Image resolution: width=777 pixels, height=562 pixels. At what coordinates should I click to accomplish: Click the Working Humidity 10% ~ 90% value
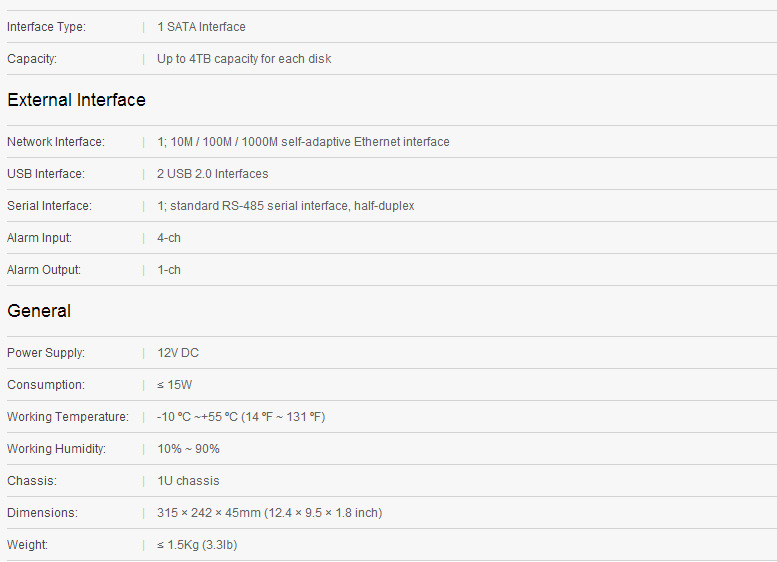pyautogui.click(x=188, y=449)
